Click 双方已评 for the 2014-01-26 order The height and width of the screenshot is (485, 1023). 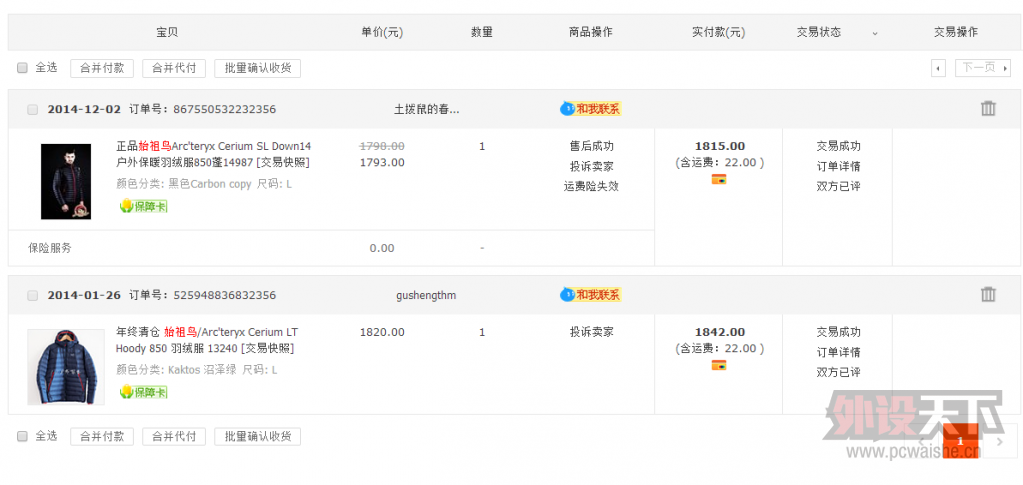coord(838,372)
